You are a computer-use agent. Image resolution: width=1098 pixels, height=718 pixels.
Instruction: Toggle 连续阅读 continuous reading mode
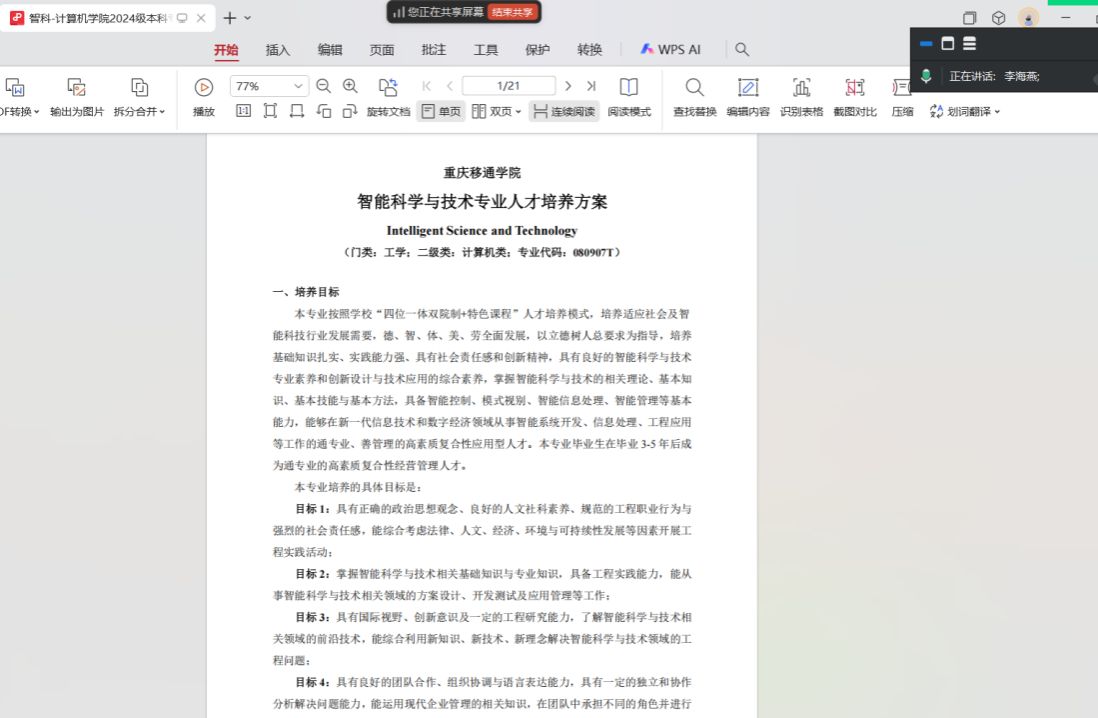[564, 112]
